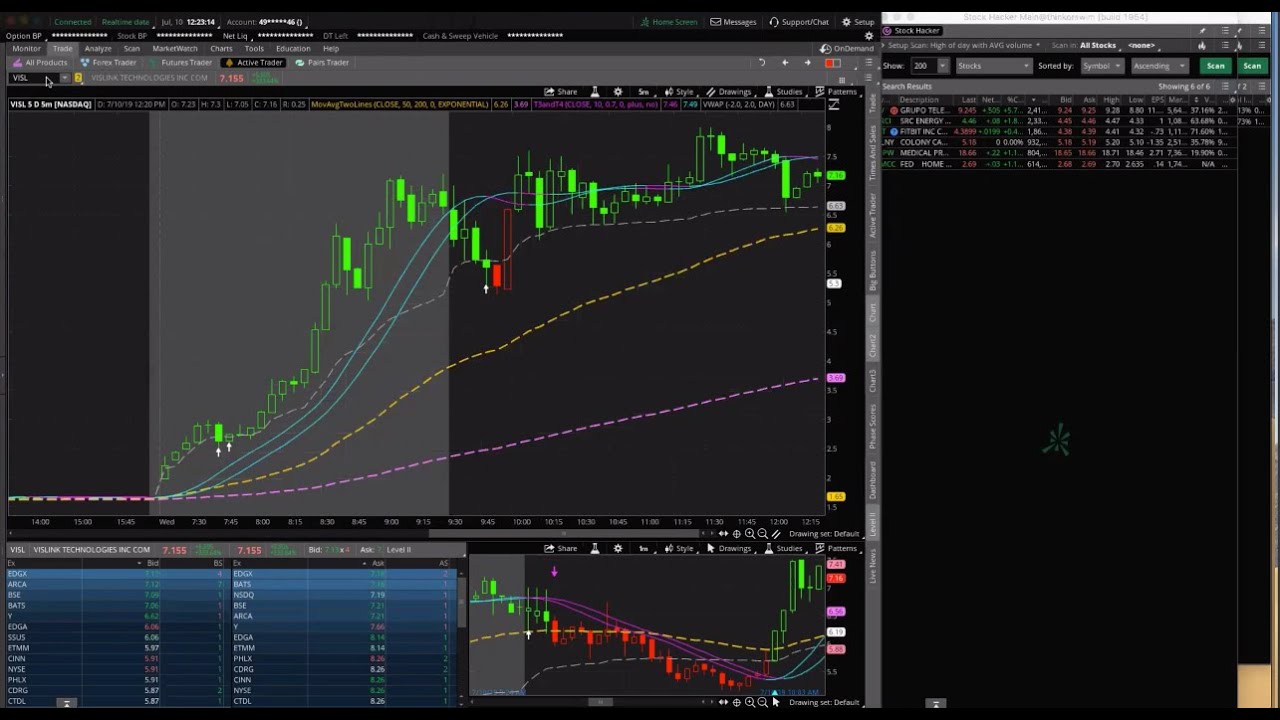Open chart settings gear on the upper chart
Screen dimensions: 1280x720
[617, 91]
